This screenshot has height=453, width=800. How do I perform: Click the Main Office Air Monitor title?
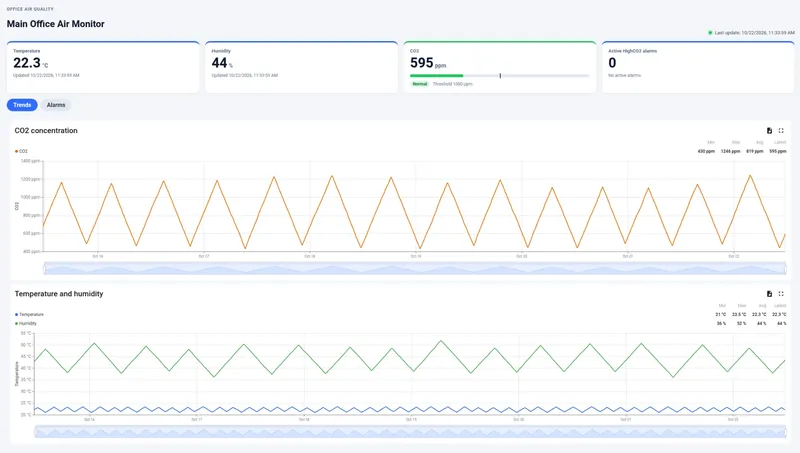56,24
